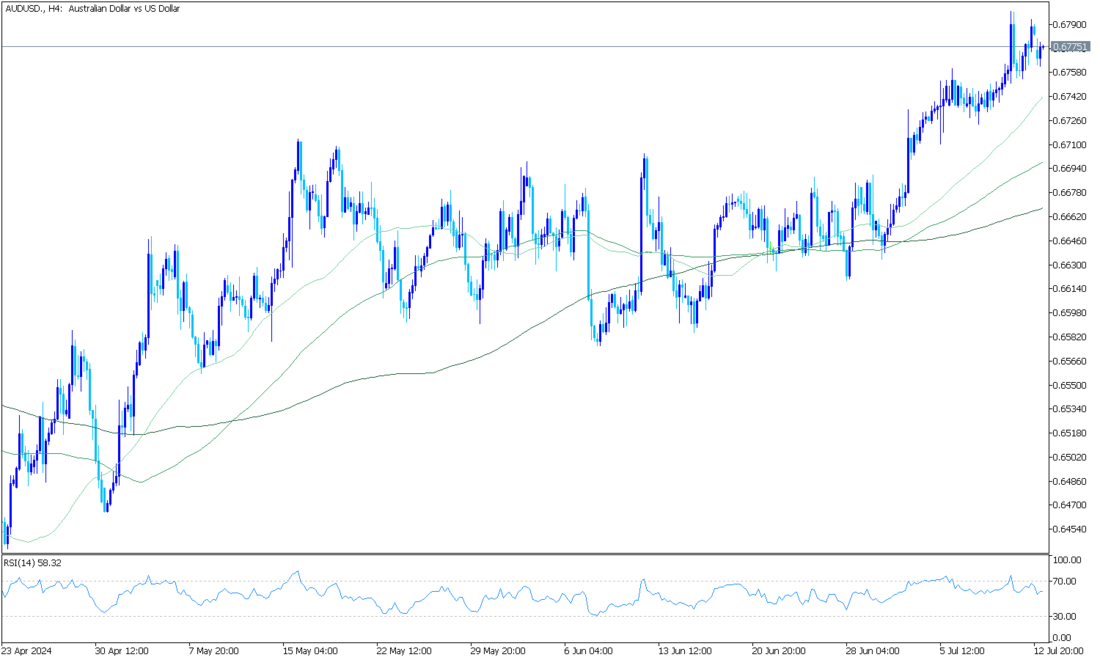Click the 6 Jun 04:00 time label
Screen dimensions: 1100x660
point(589,650)
